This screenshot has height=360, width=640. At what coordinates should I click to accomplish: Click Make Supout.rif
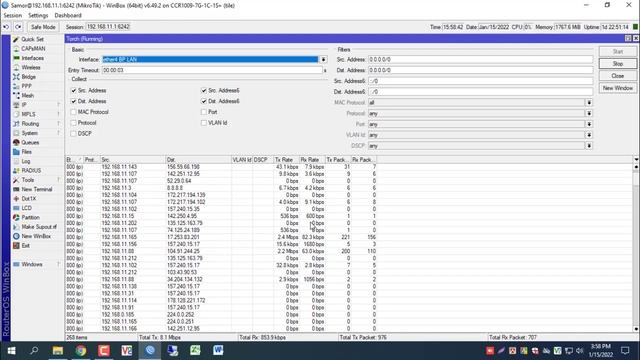39,227
